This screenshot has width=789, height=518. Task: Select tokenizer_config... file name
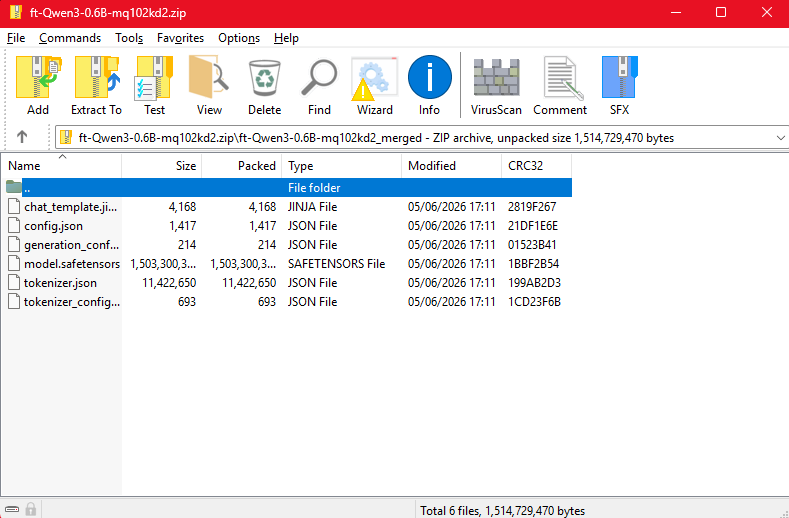click(x=72, y=302)
